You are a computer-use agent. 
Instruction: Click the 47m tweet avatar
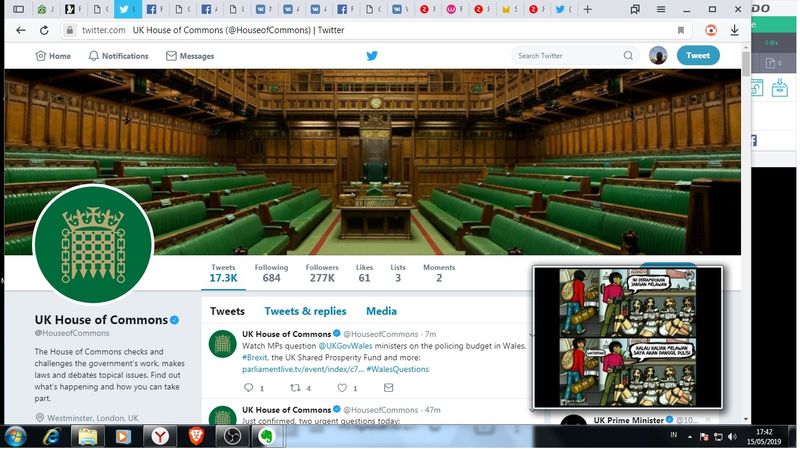tap(222, 416)
